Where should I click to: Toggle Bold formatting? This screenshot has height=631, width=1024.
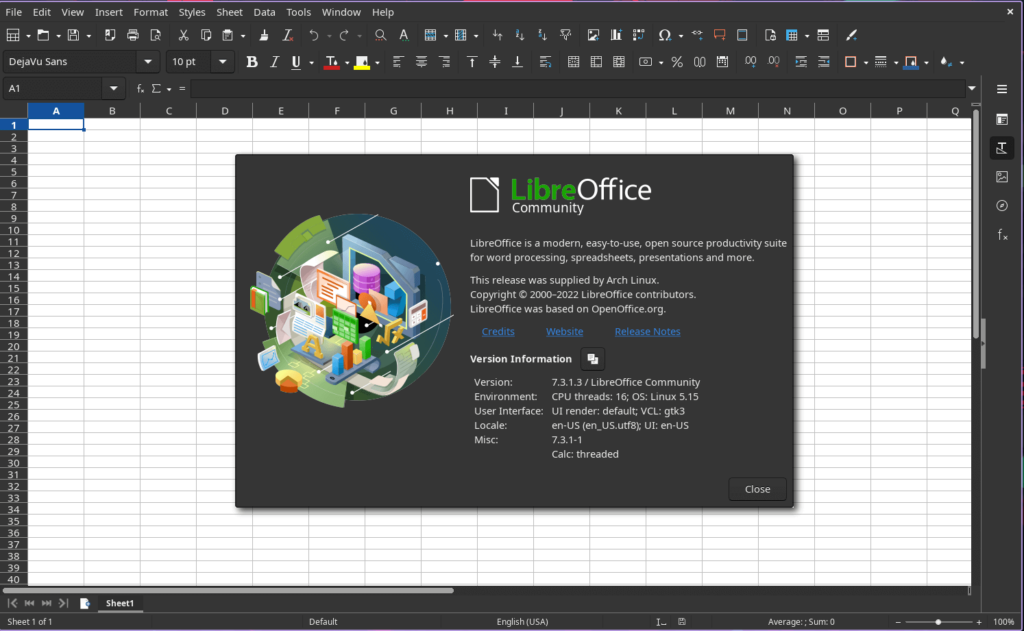pos(251,61)
